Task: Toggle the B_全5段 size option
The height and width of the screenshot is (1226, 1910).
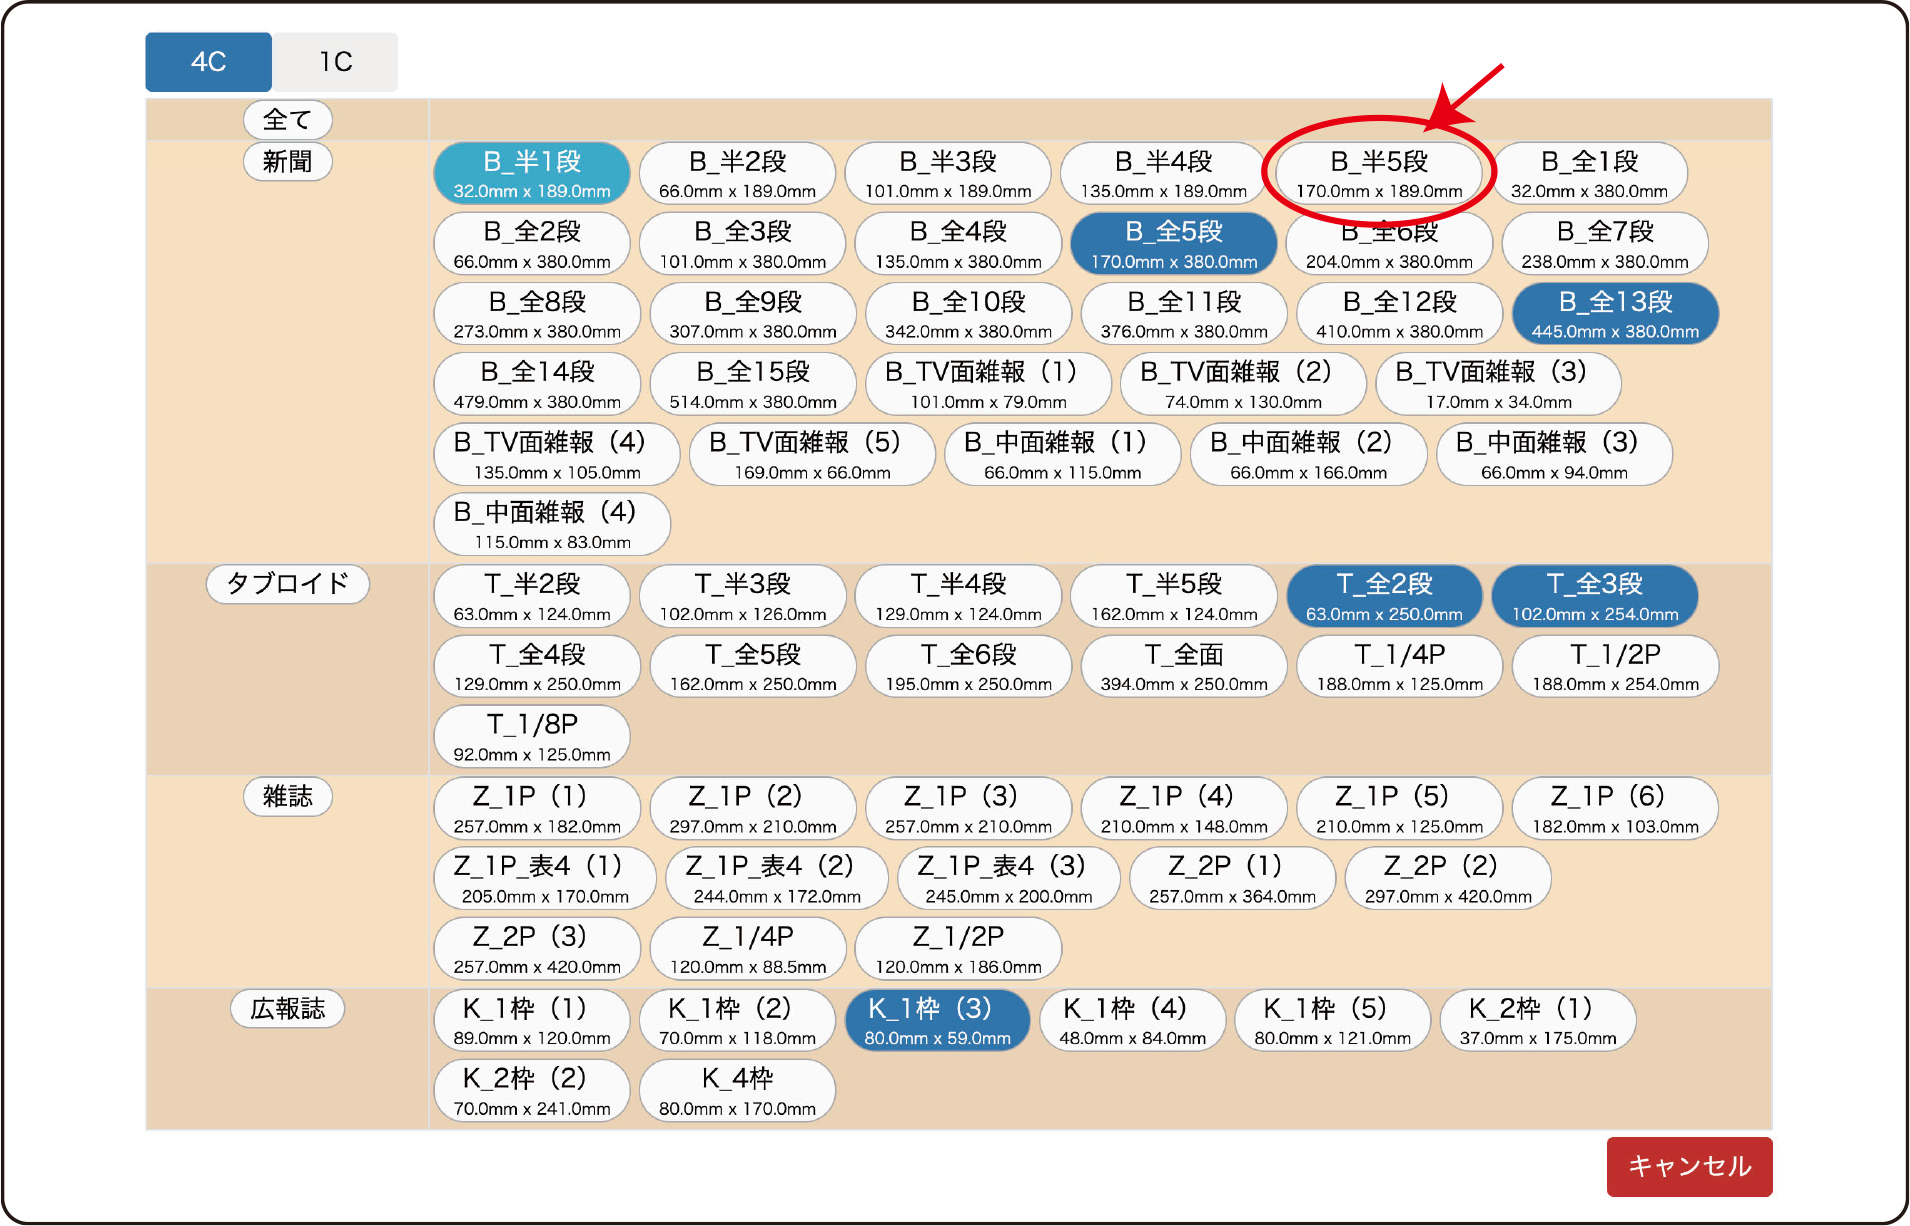Action: click(x=1174, y=244)
